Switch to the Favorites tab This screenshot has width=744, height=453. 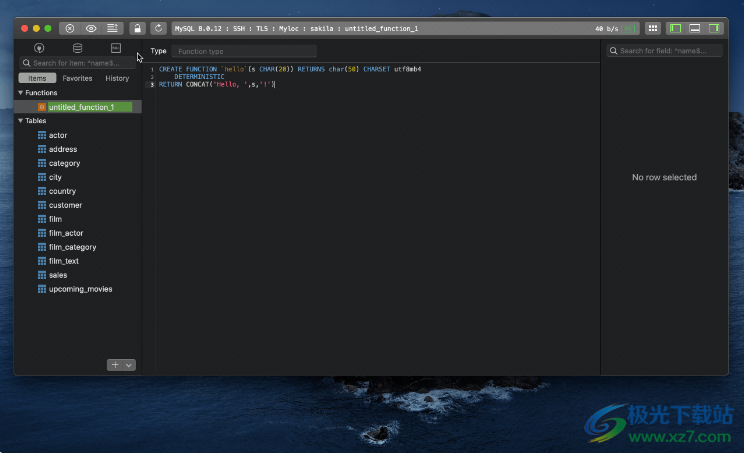(x=77, y=78)
